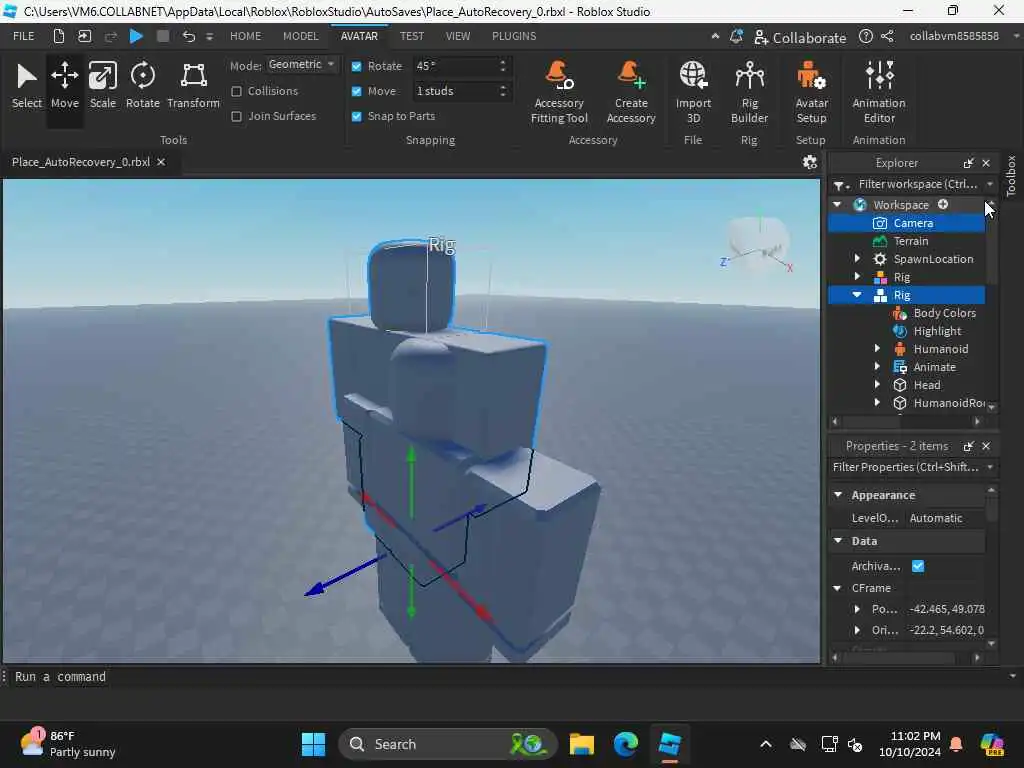
Task: Launch Create Accessory
Action: [631, 92]
